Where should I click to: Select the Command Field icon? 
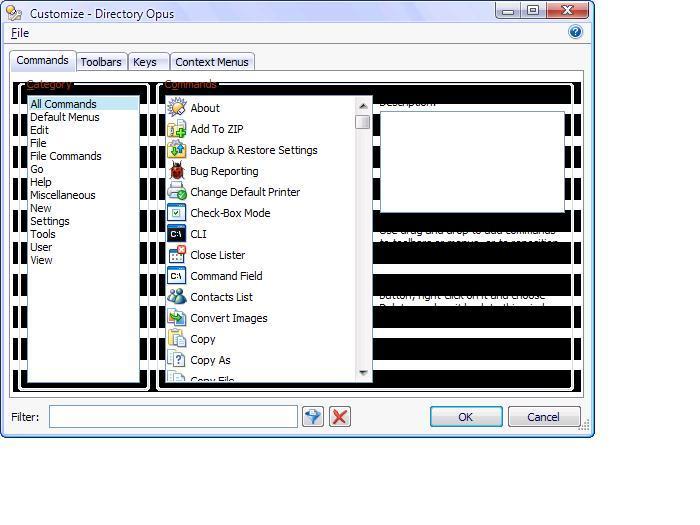pos(177,276)
